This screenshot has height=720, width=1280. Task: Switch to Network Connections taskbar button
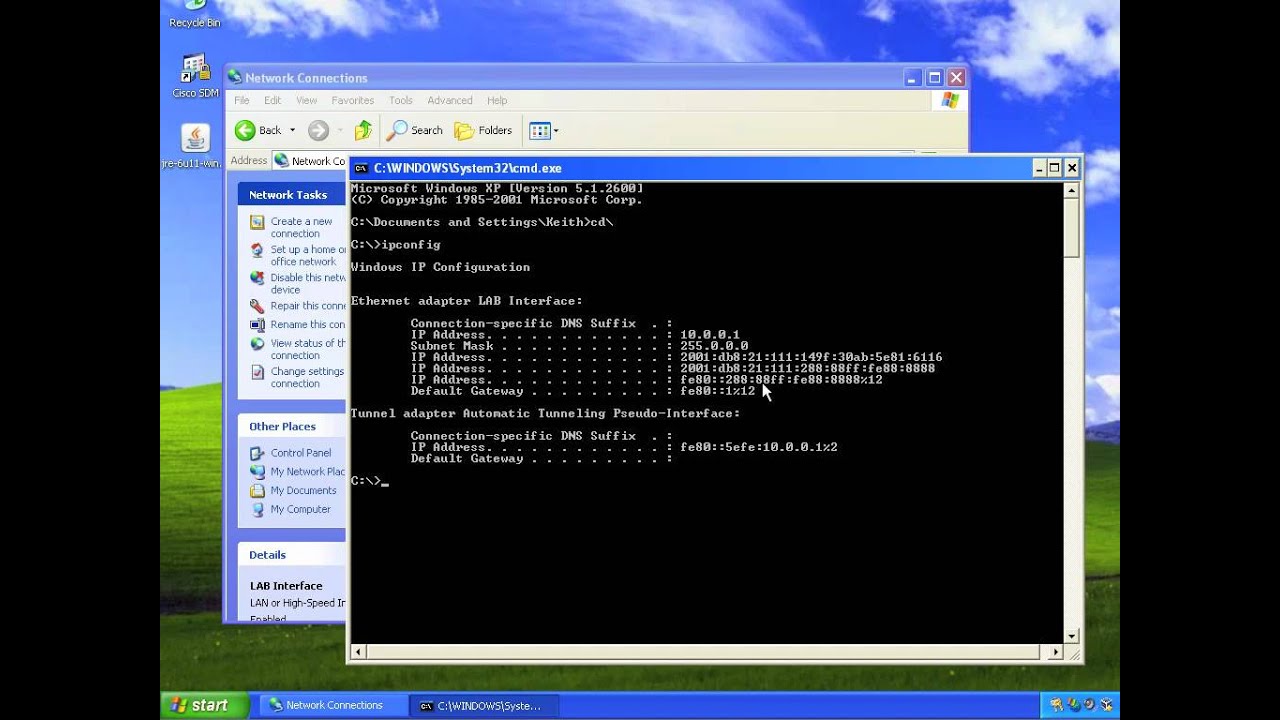[x=334, y=705]
